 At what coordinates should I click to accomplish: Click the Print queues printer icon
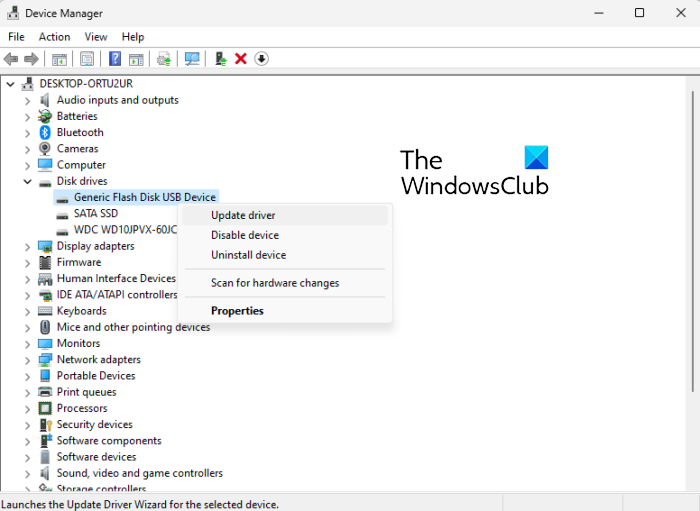coord(45,392)
